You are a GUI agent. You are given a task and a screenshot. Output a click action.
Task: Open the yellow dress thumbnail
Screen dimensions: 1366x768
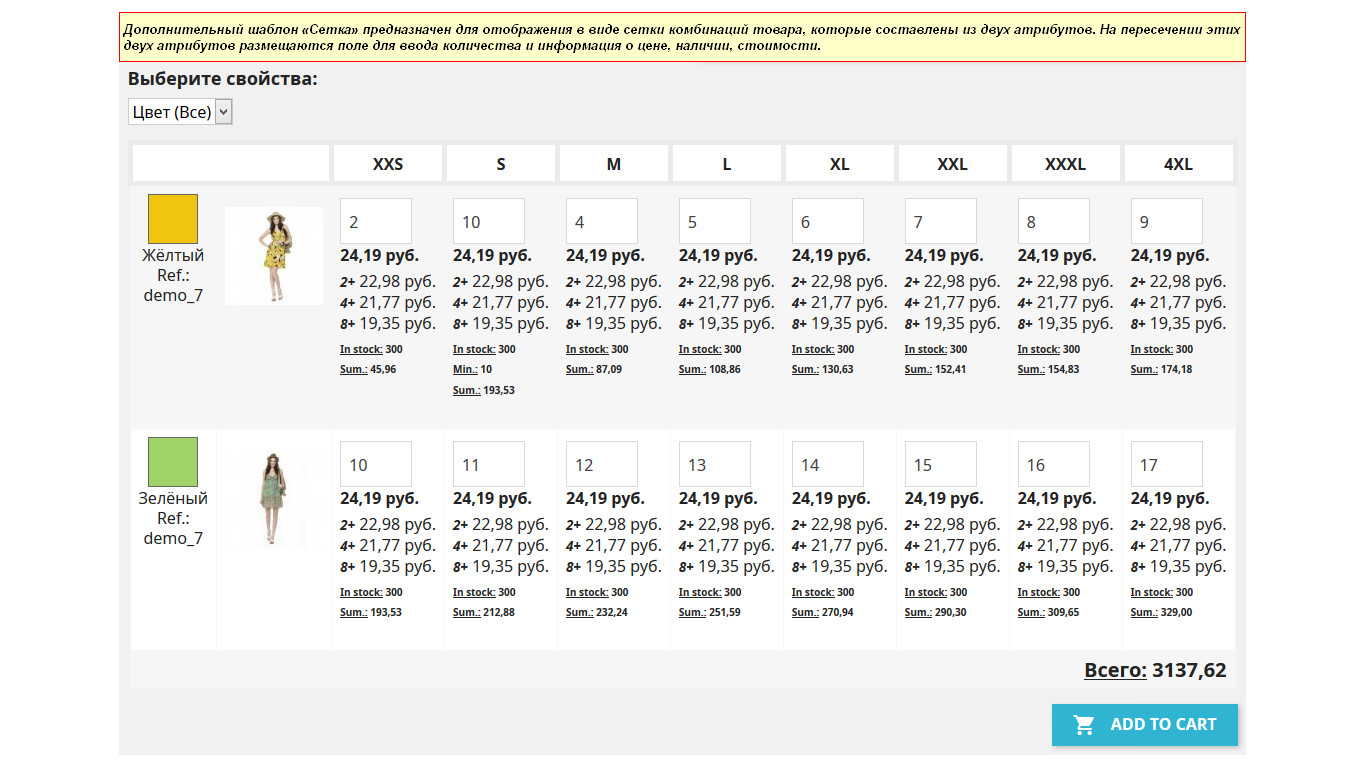coord(273,256)
